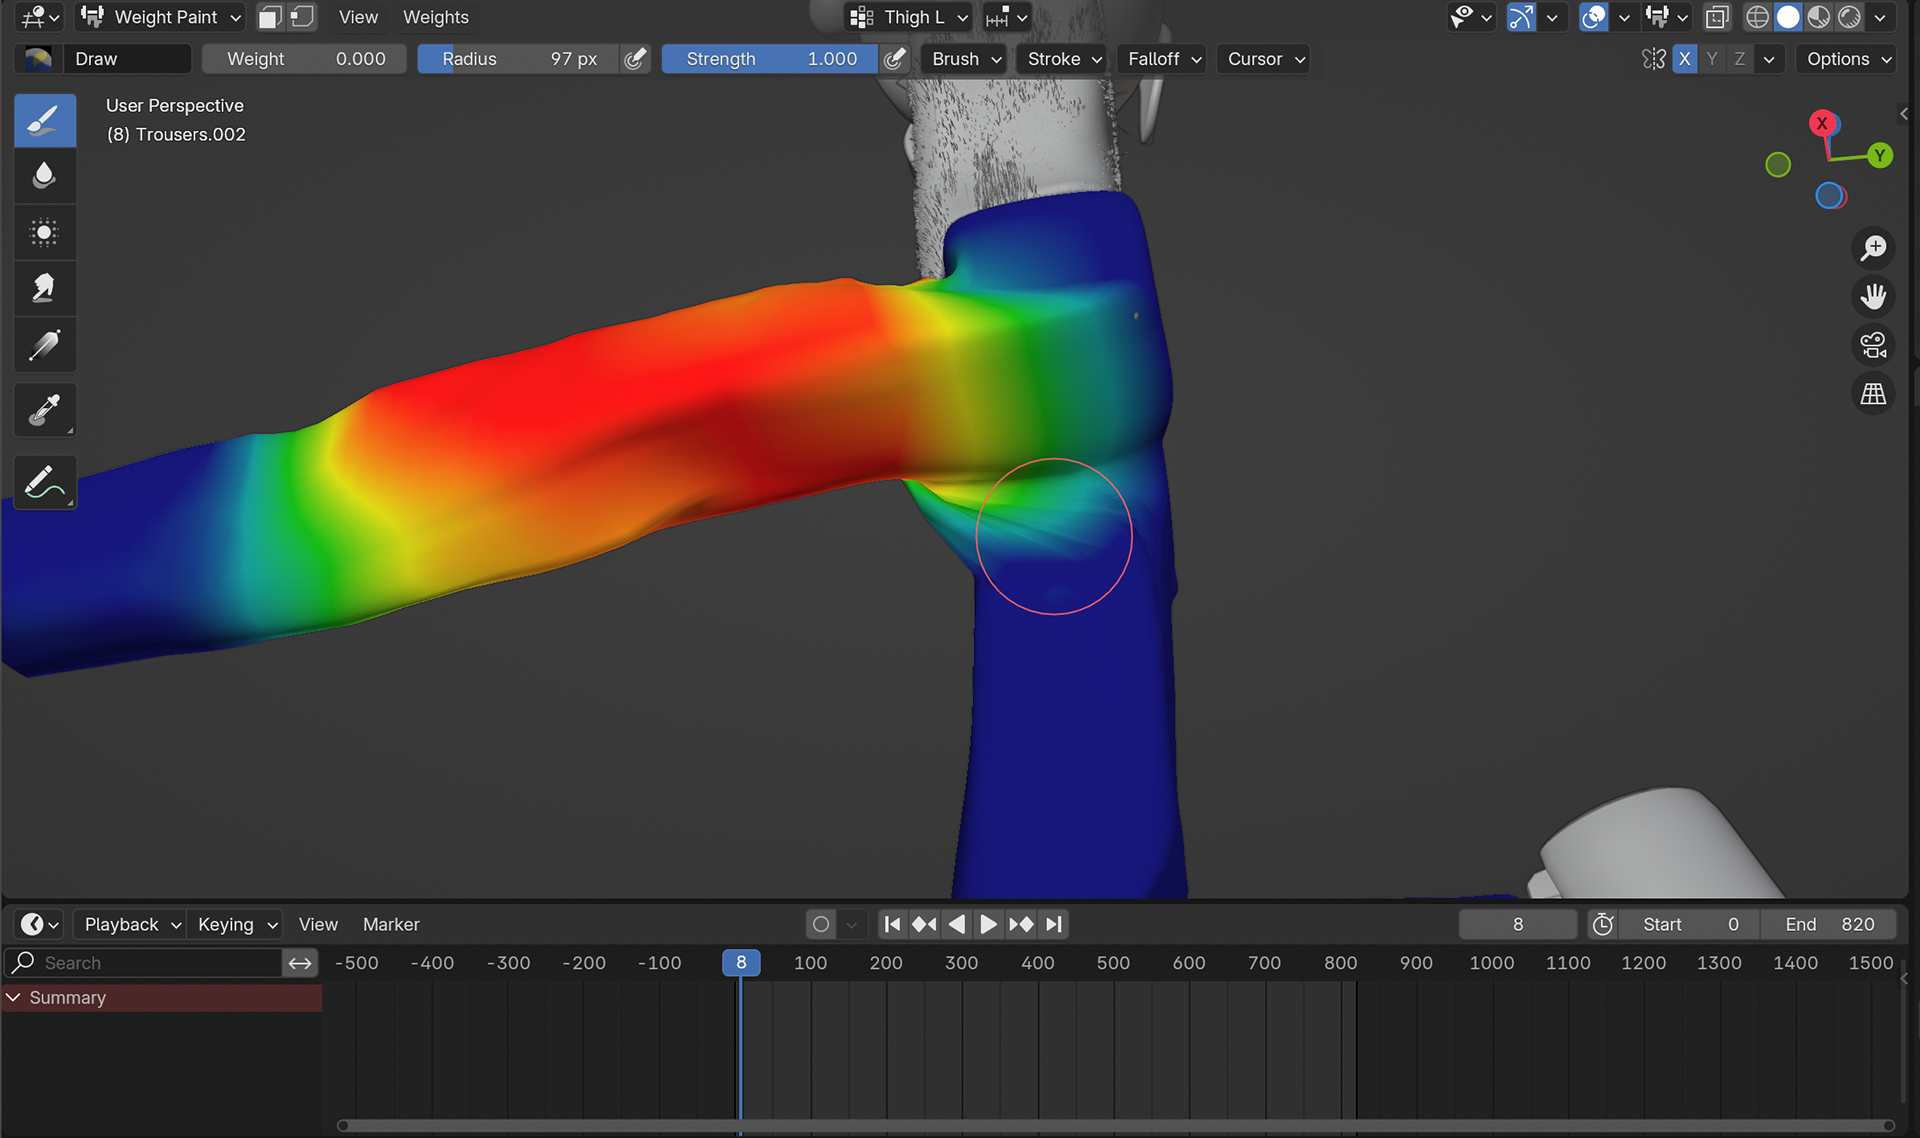Open the Options dropdown
This screenshot has width=1920, height=1138.
click(x=1849, y=59)
